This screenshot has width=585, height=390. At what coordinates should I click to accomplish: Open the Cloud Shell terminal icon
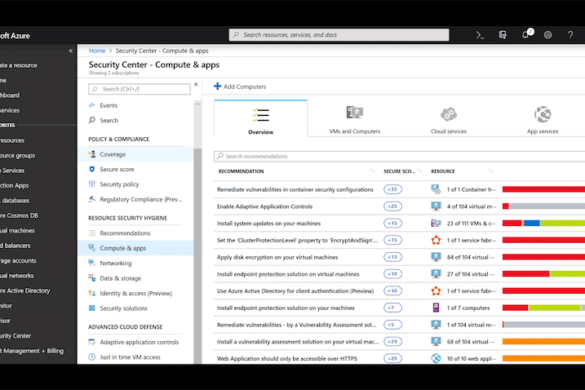click(480, 35)
